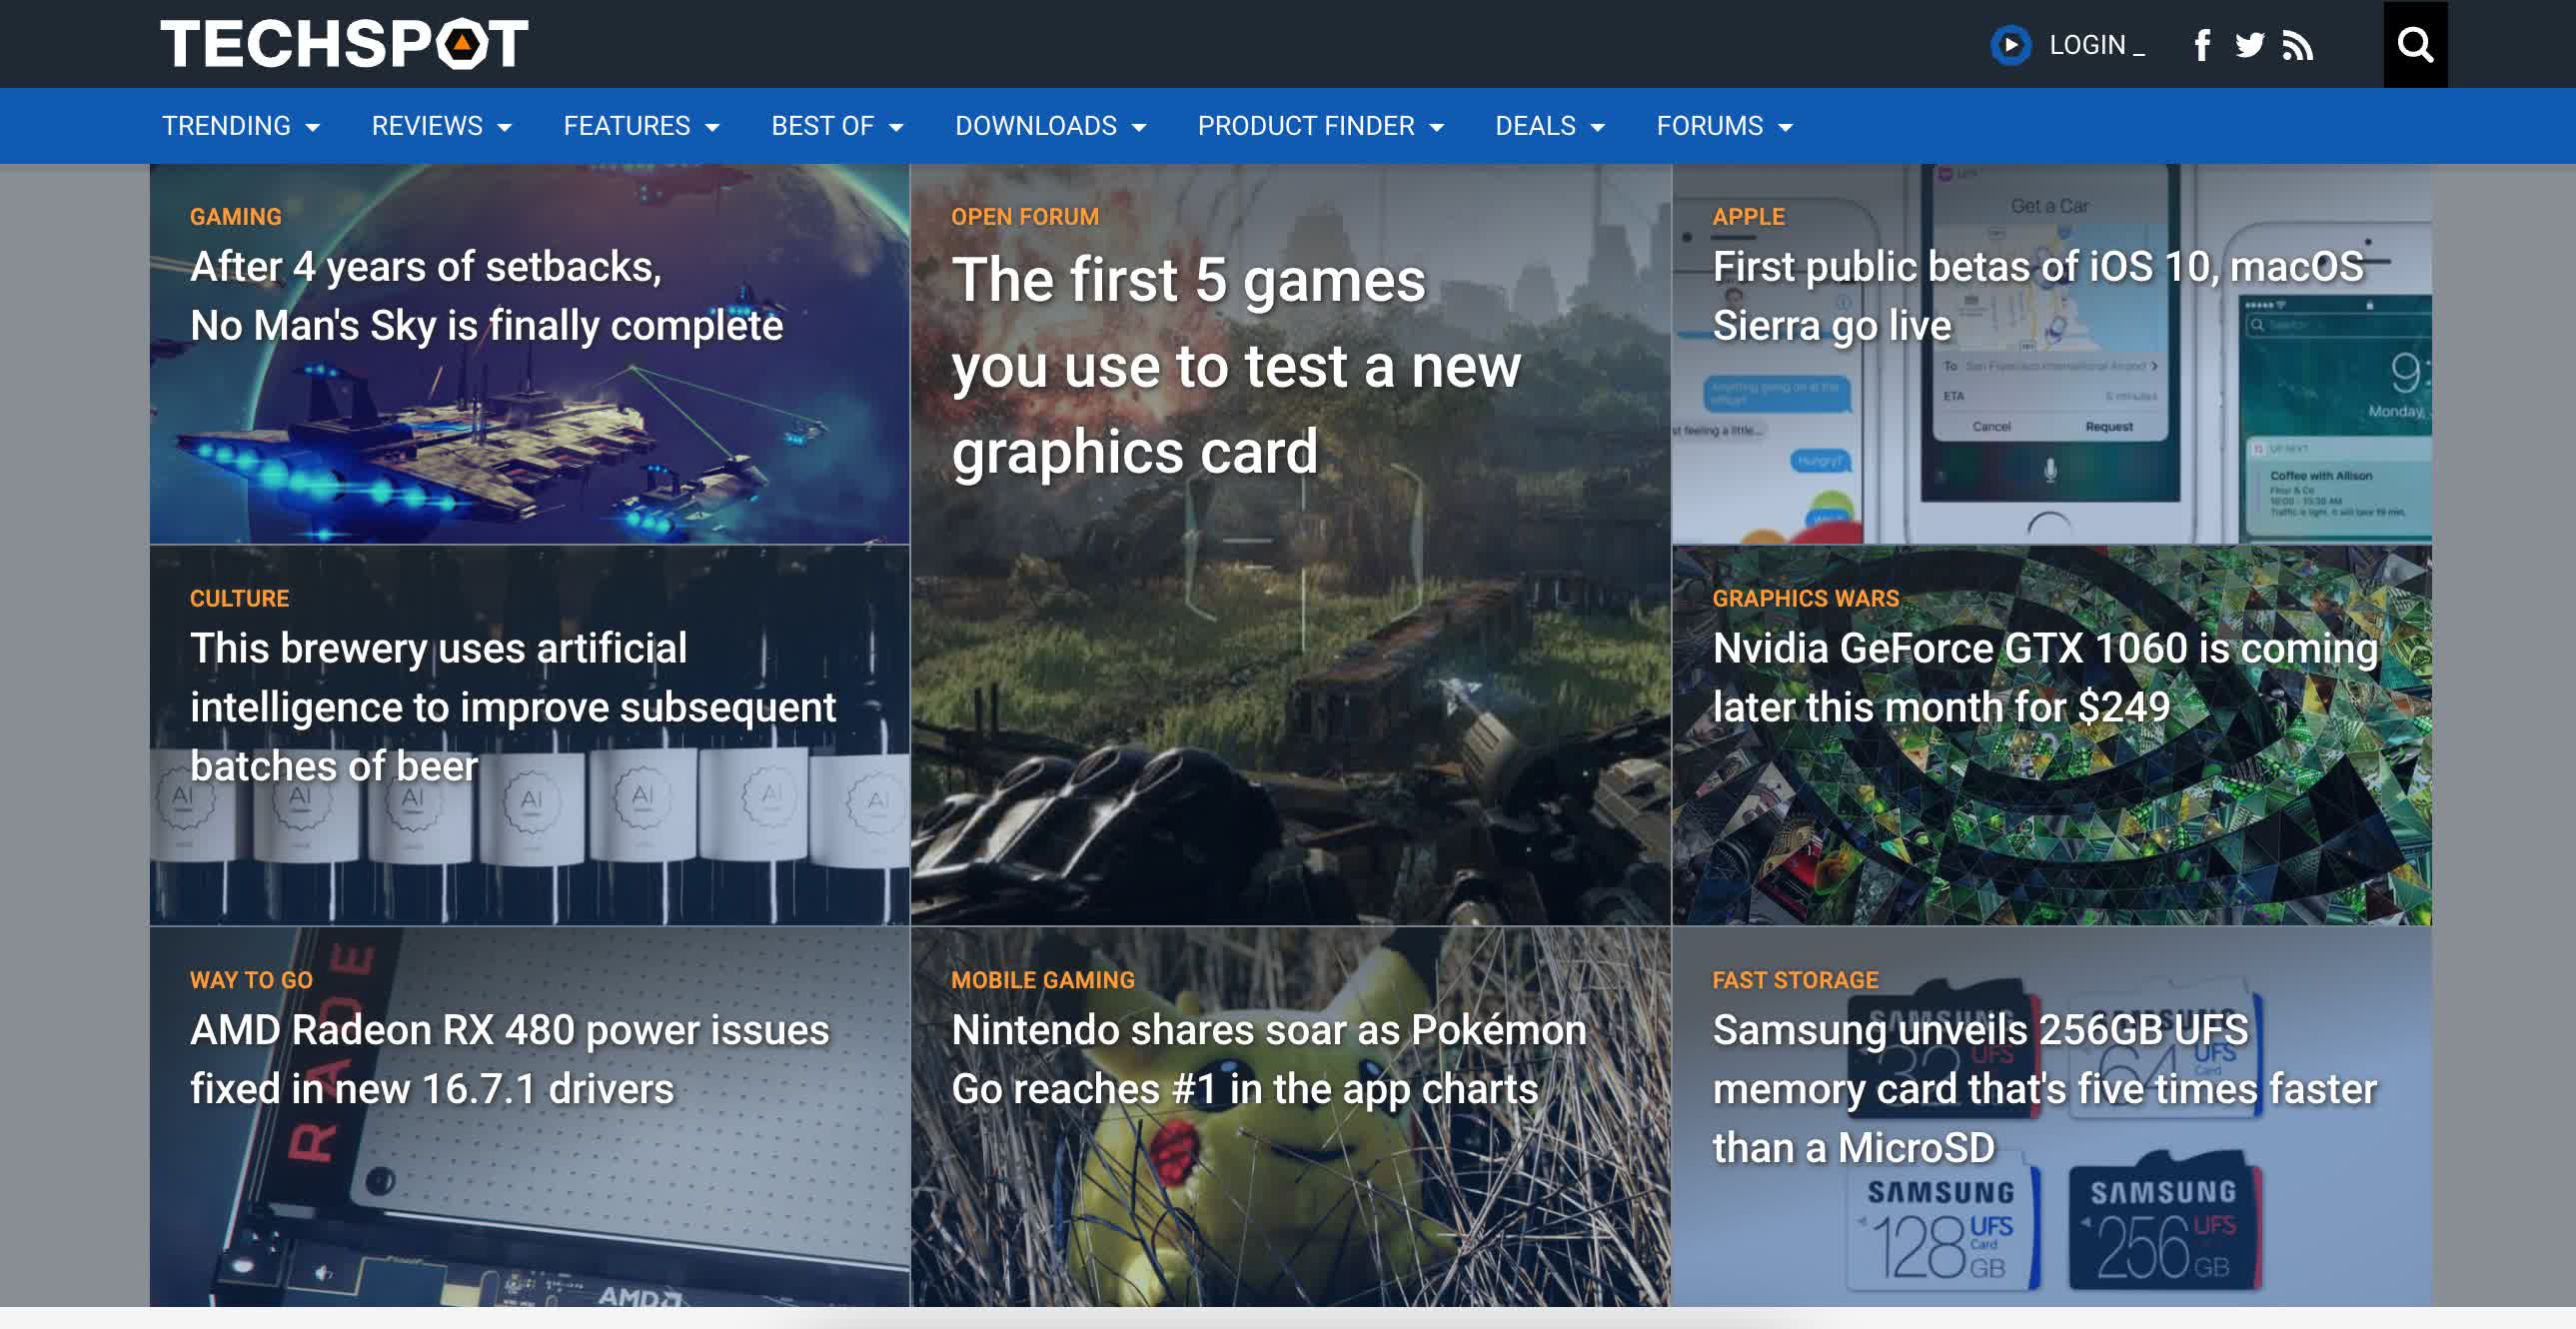
Task: Read the Nintendo shares Pokémon Go story
Action: coord(1269,1059)
